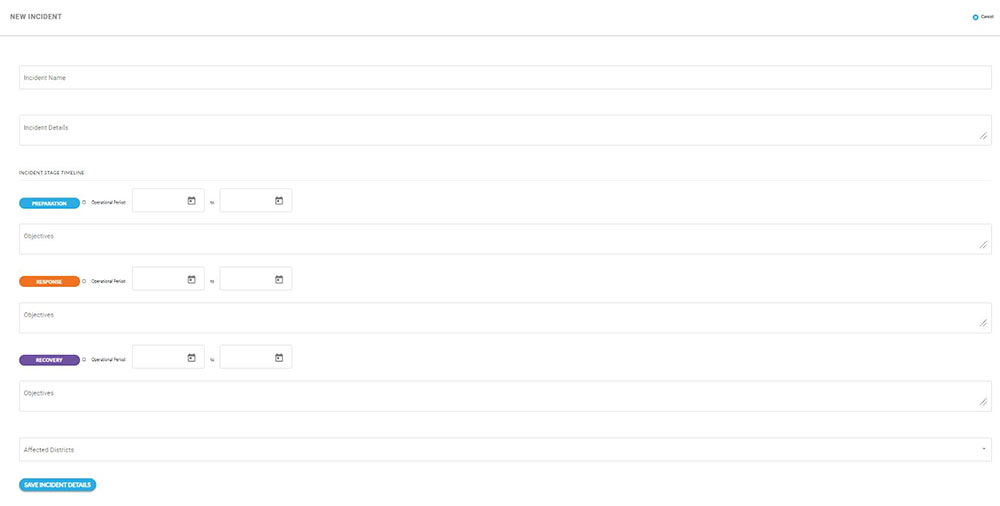Image resolution: width=1000 pixels, height=506 pixels.
Task: Tick the Preparation stage checkbox
Action: click(x=84, y=203)
